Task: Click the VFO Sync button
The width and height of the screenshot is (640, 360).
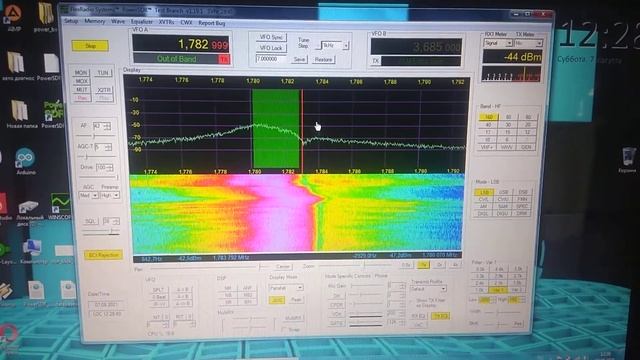Action: point(271,37)
